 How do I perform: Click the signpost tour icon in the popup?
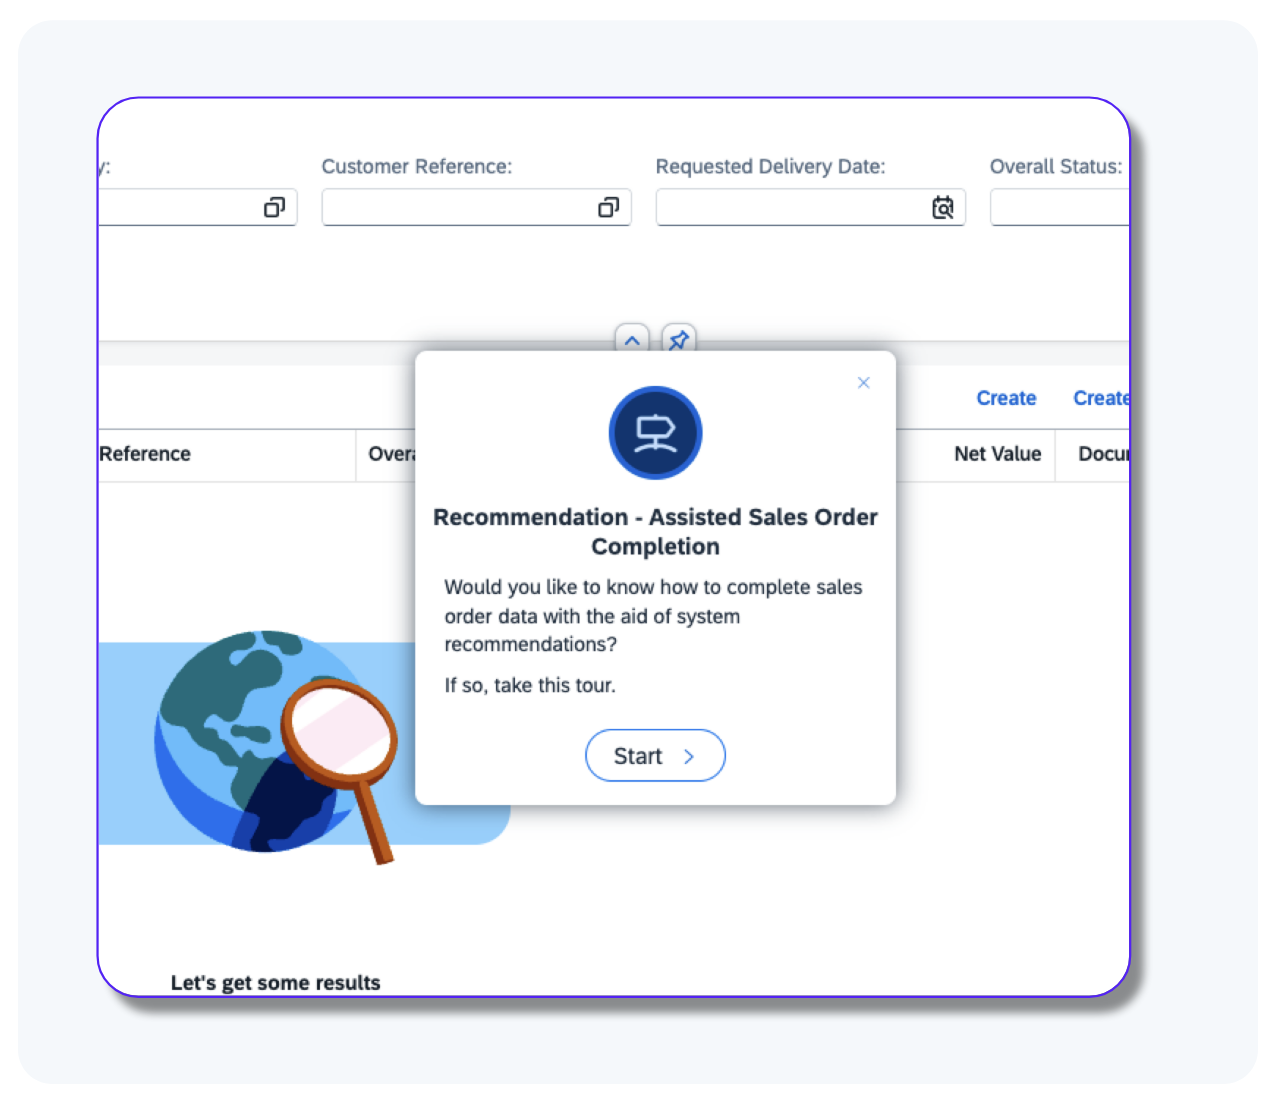655,433
